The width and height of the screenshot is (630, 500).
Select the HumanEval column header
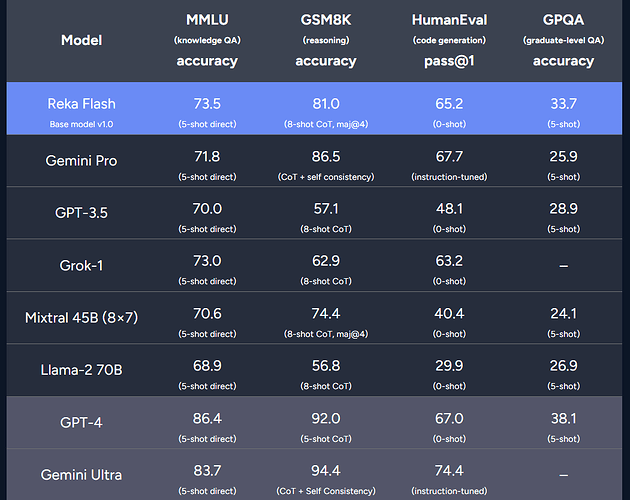(x=449, y=20)
